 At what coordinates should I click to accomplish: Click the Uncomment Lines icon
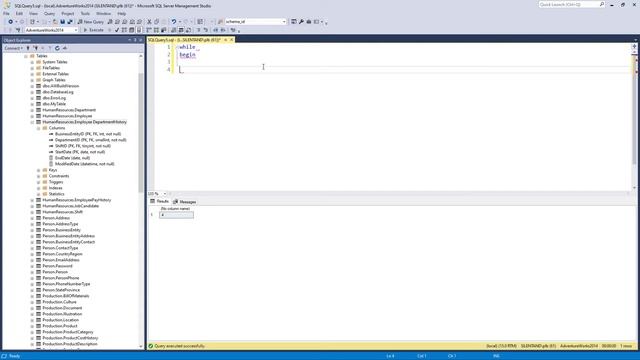pyautogui.click(x=206, y=30)
